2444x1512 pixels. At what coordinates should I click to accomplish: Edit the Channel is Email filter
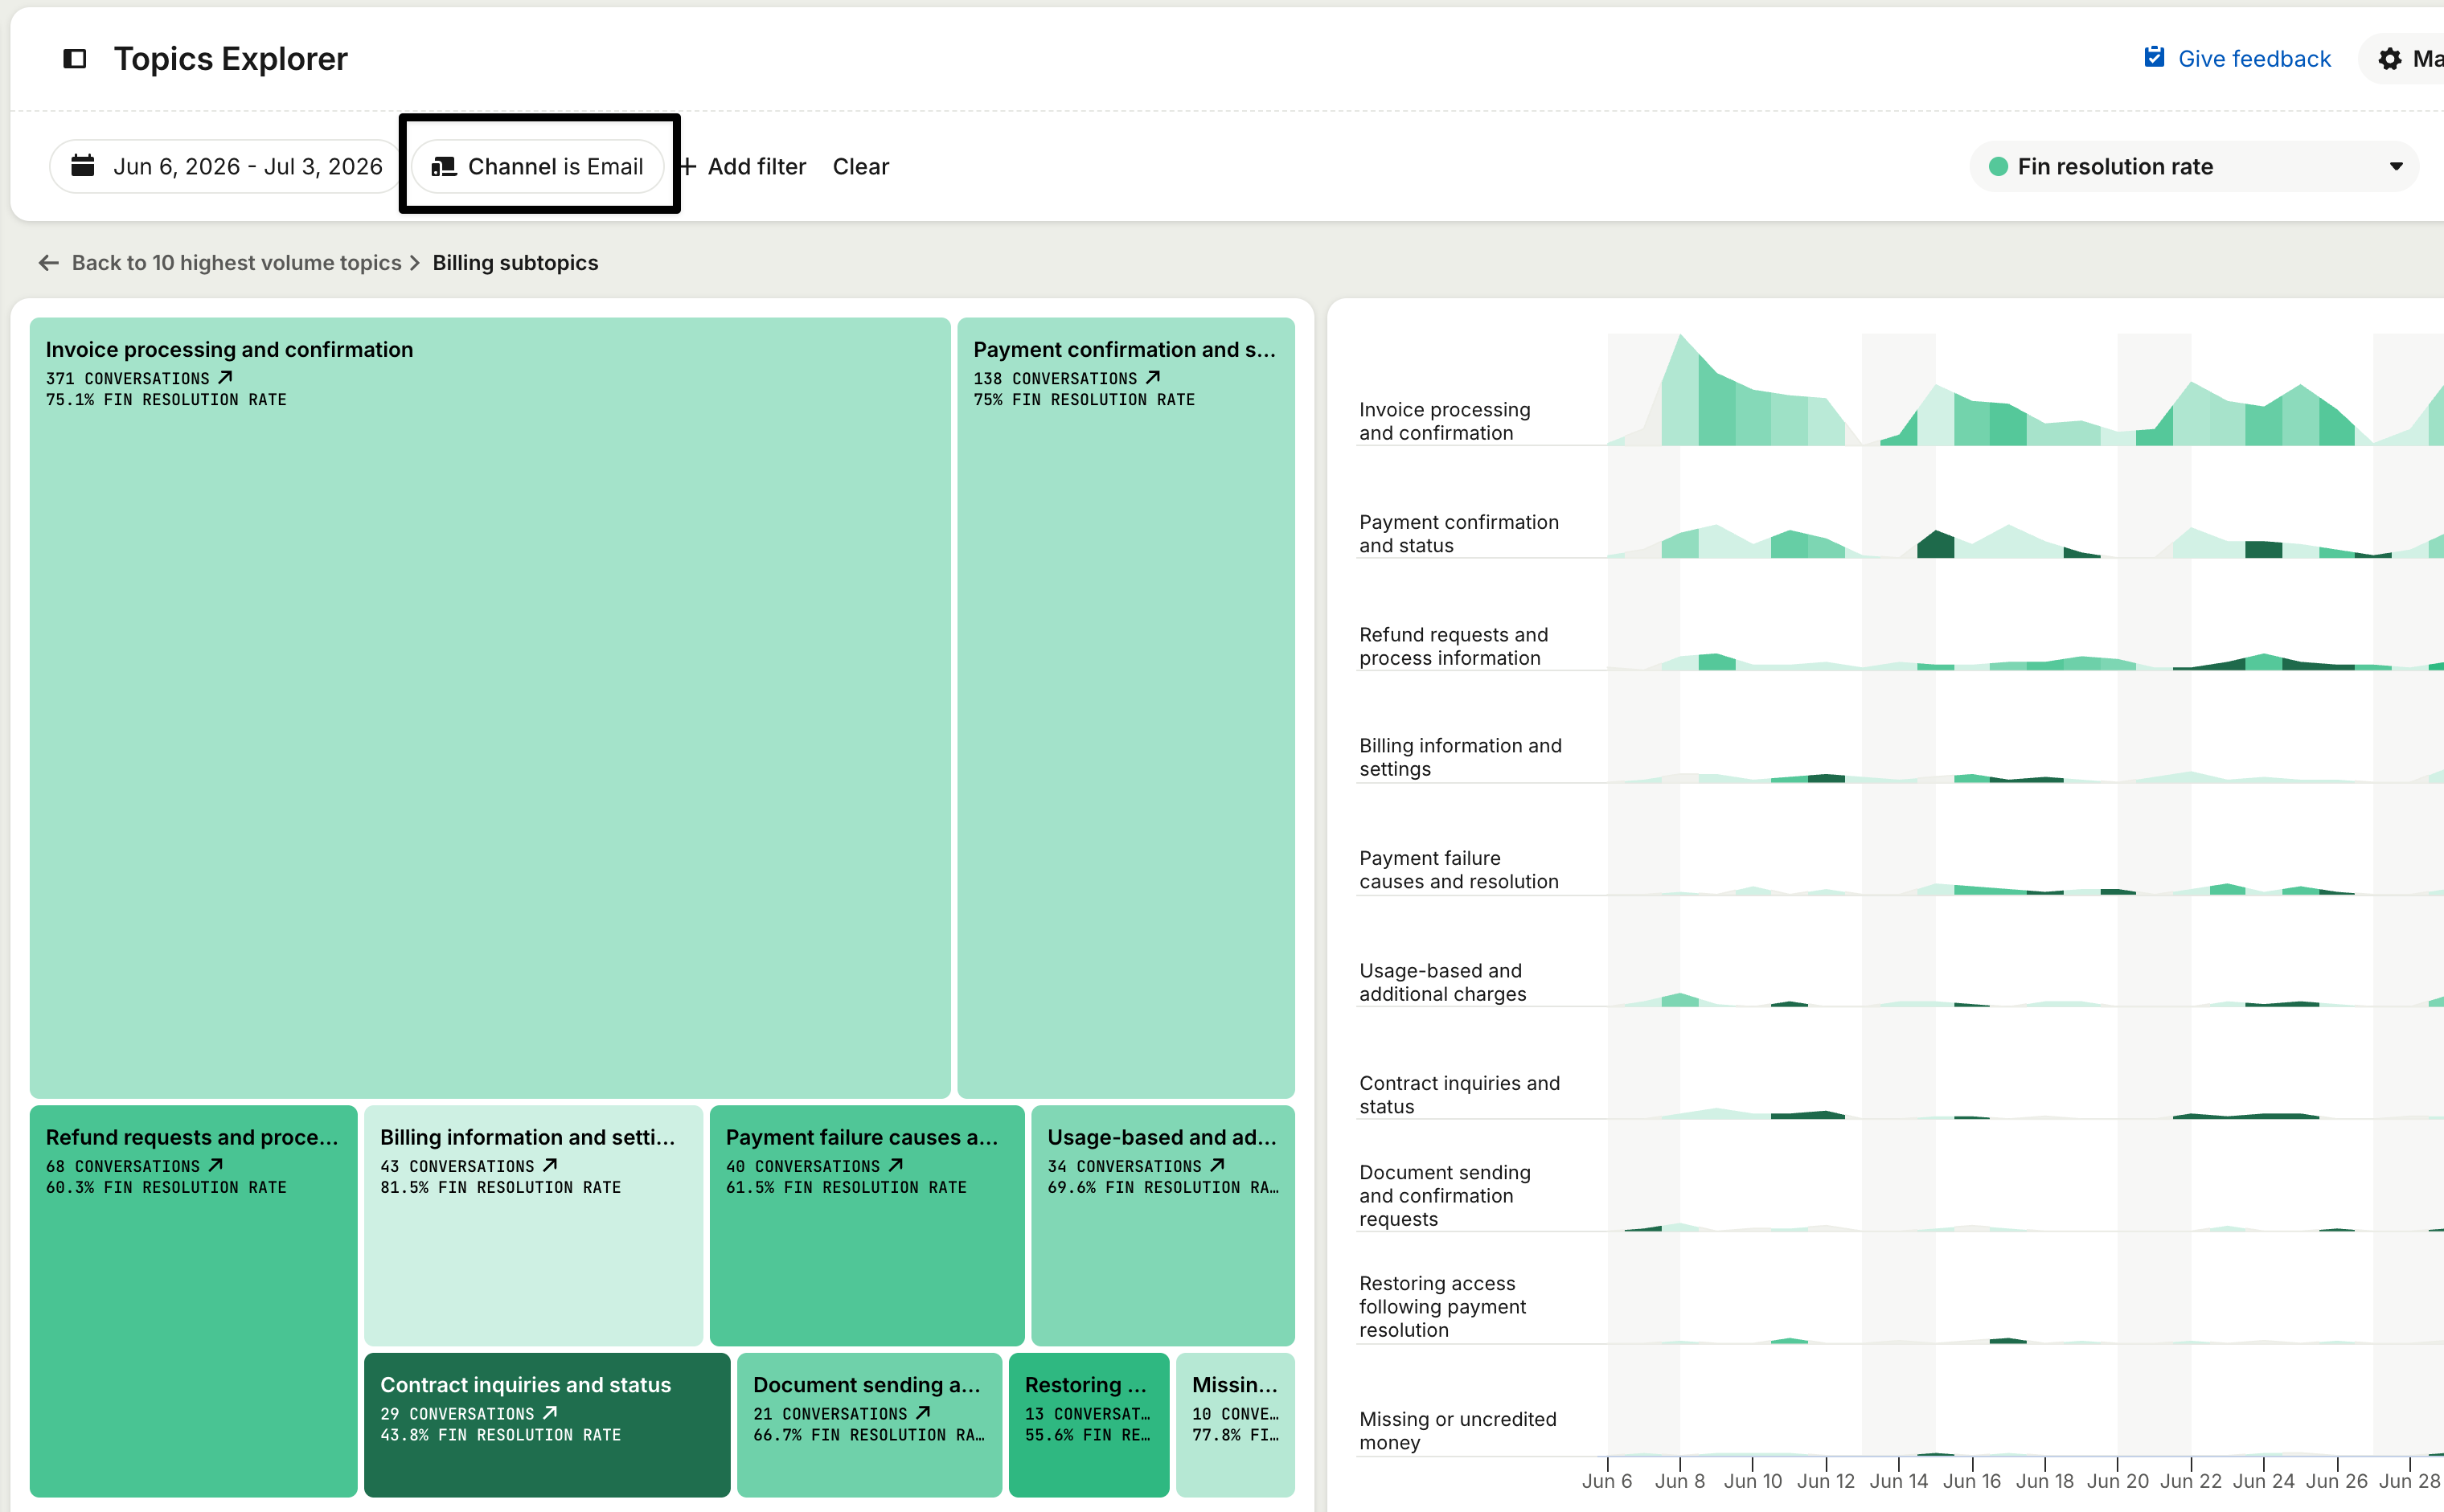click(539, 166)
